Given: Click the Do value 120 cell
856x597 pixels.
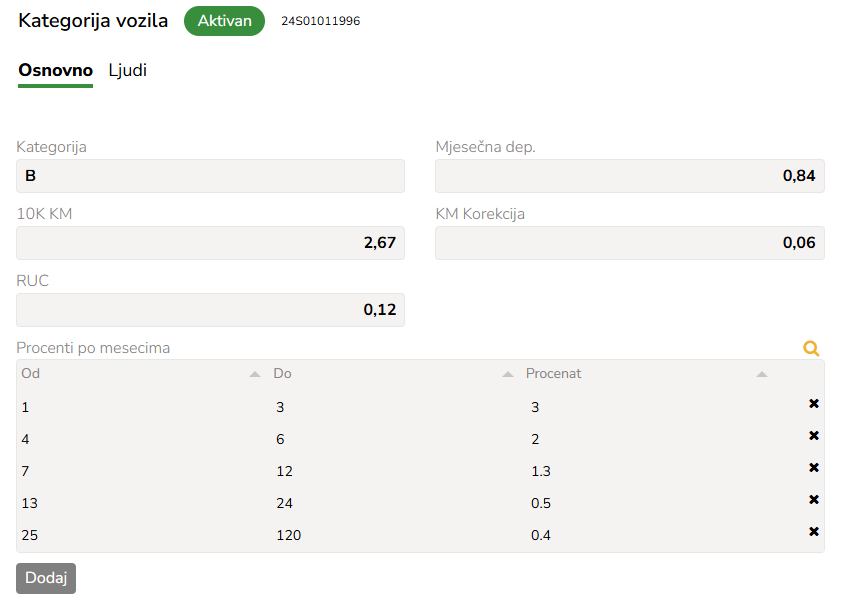Looking at the screenshot, I should pos(288,535).
